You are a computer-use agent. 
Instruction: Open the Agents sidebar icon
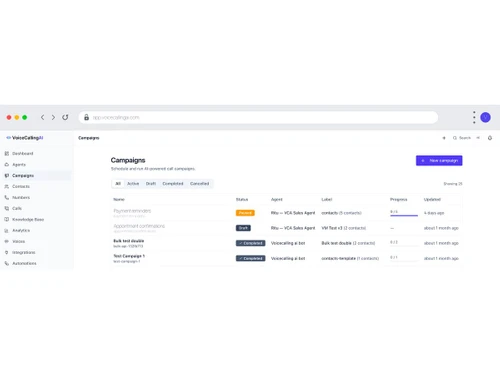7,165
